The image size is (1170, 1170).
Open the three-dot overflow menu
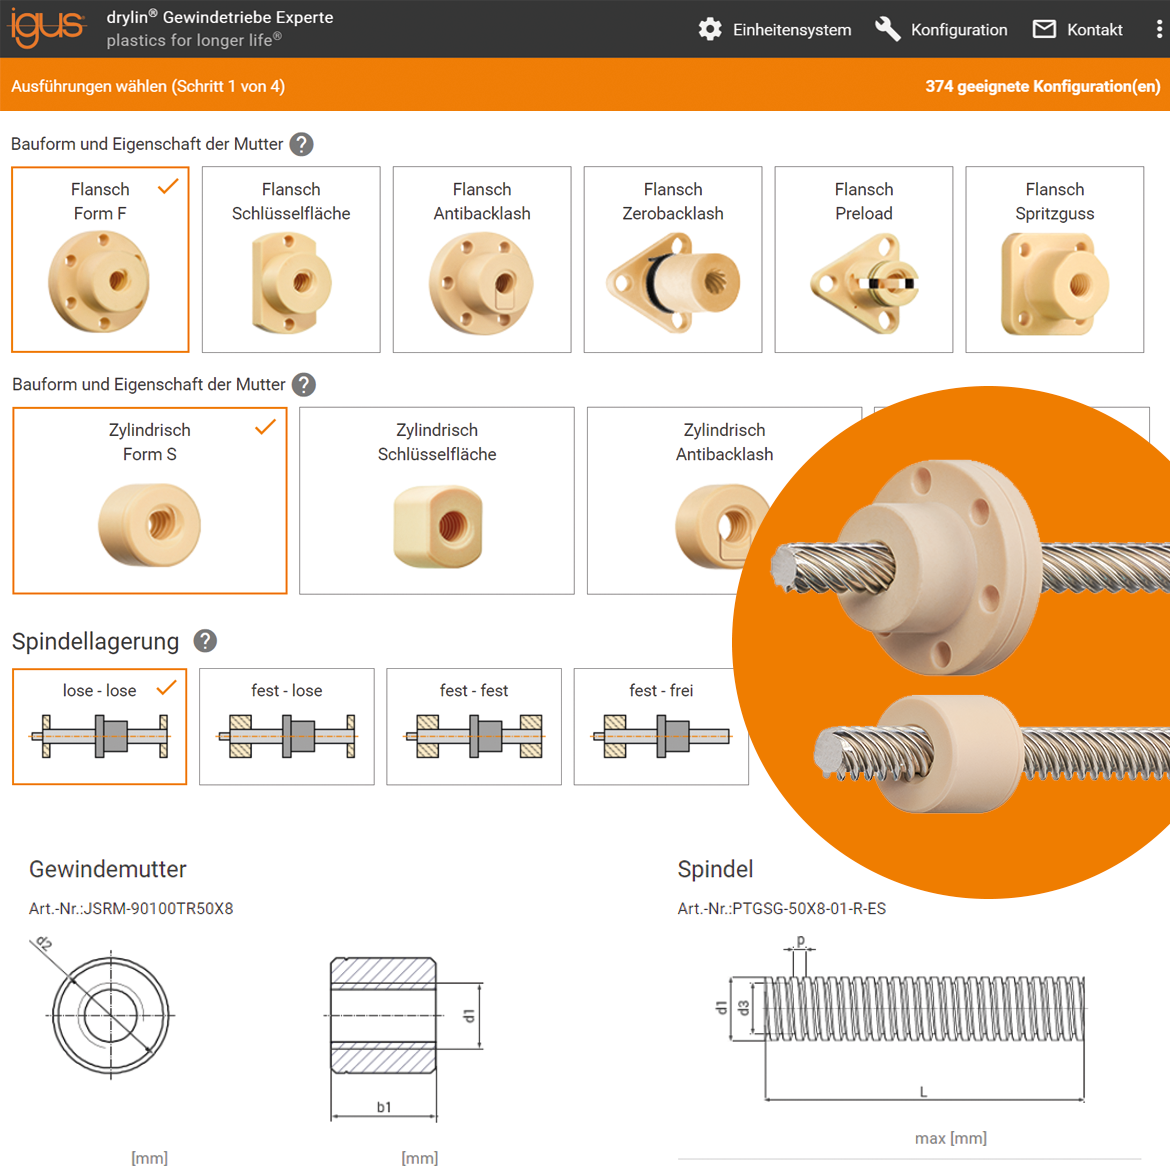tap(1159, 29)
